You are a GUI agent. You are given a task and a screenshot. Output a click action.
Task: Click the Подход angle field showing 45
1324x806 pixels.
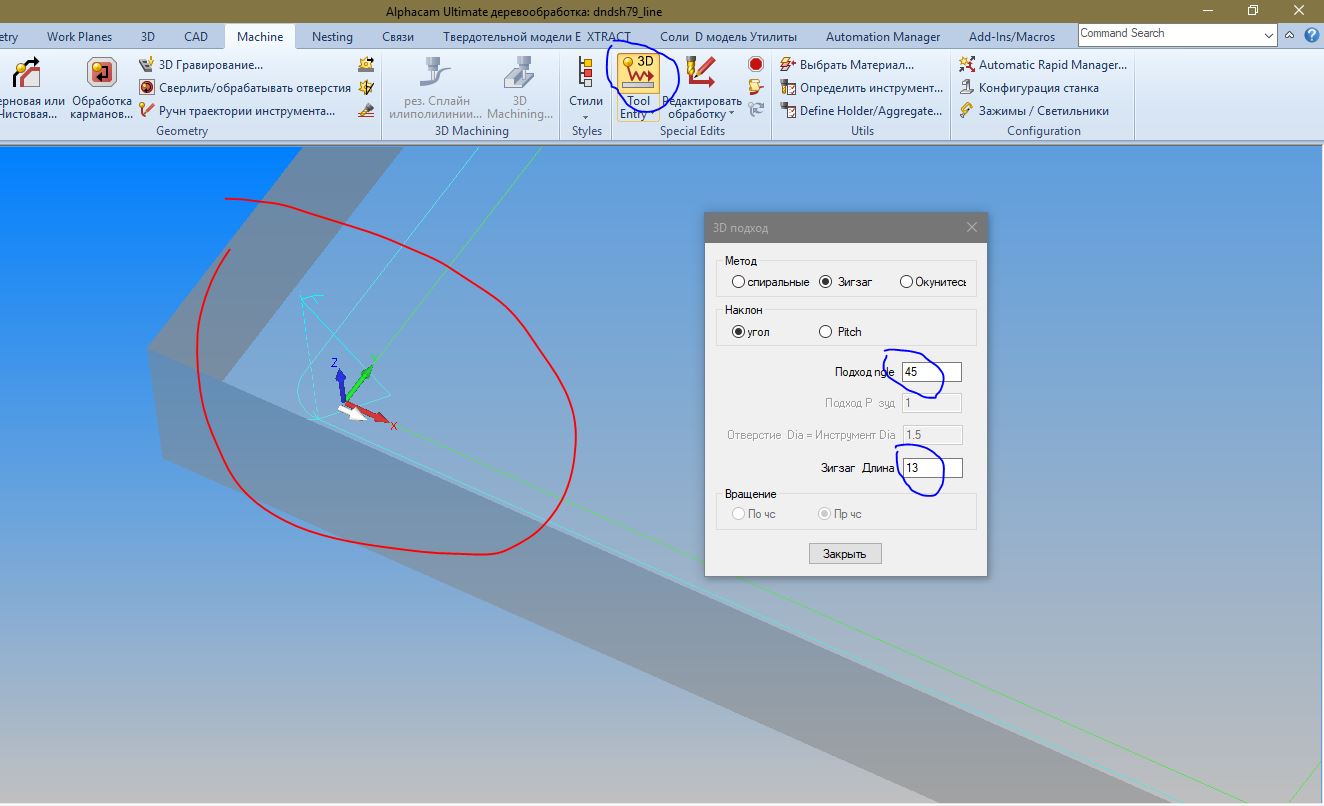point(932,372)
